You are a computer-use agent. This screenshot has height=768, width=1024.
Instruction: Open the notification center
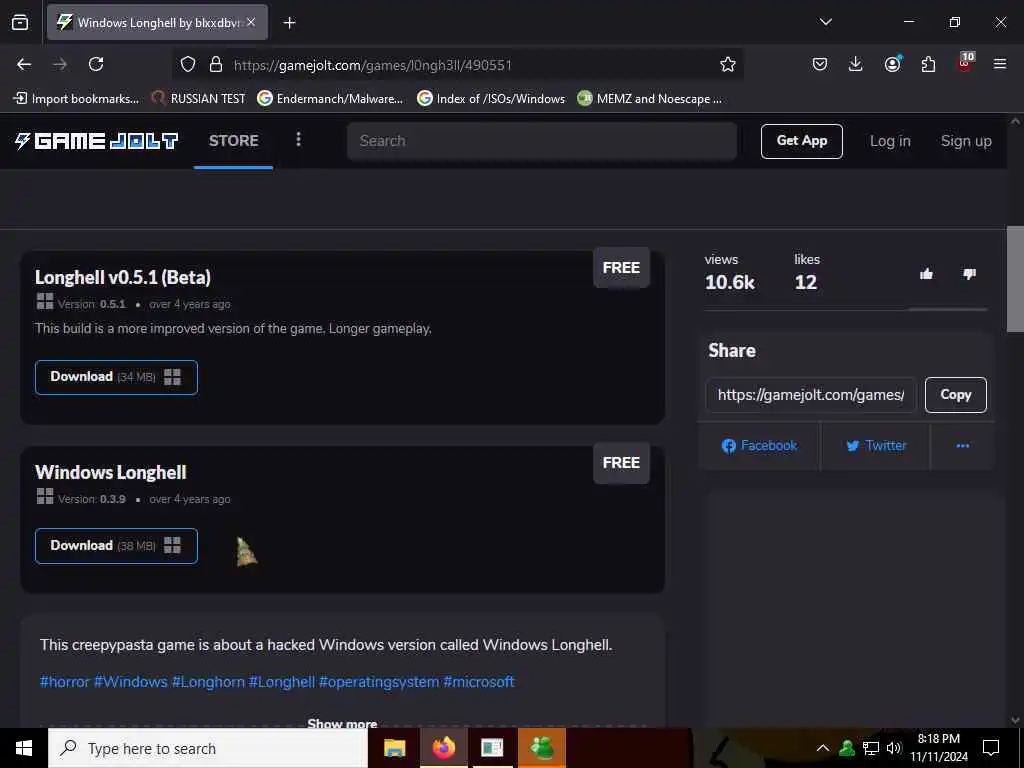(x=991, y=748)
